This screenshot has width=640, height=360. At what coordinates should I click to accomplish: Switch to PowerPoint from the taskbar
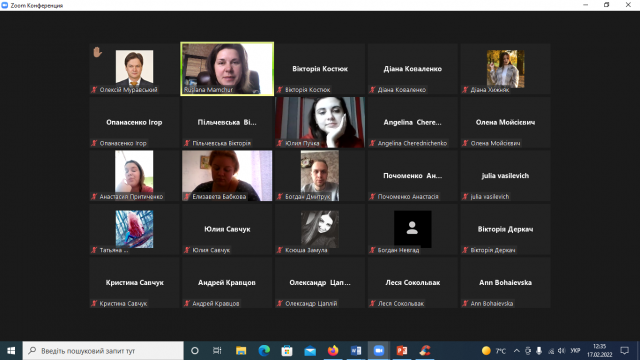[402, 351]
